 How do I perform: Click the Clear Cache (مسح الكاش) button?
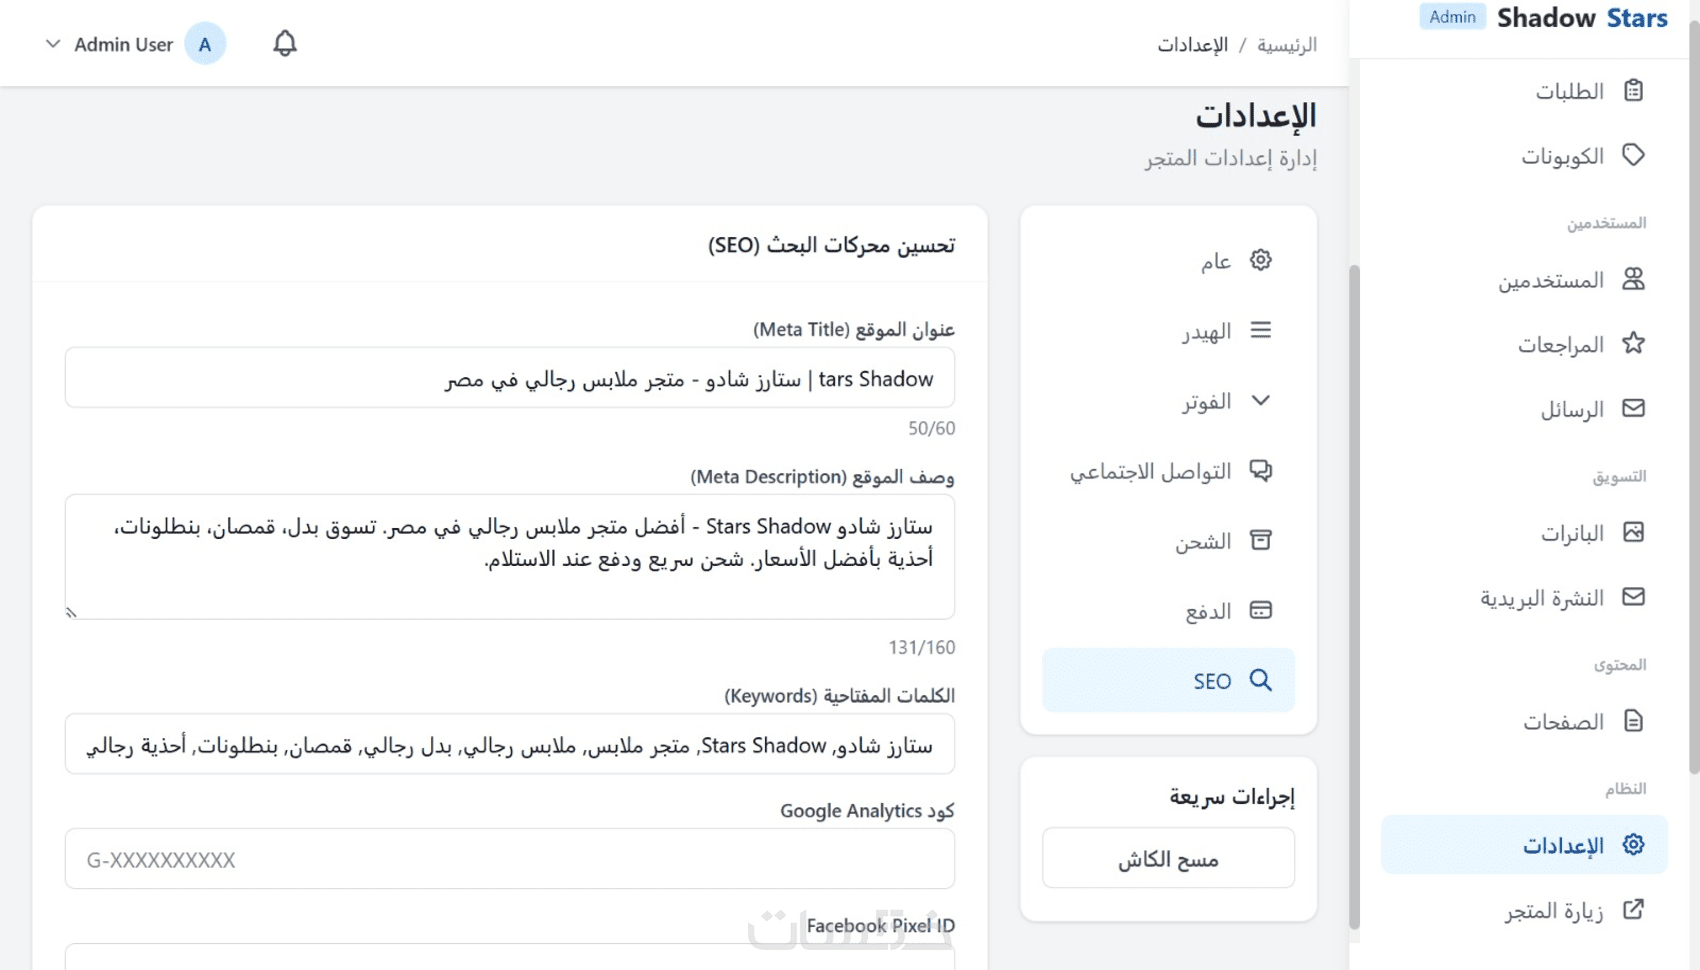click(x=1168, y=859)
